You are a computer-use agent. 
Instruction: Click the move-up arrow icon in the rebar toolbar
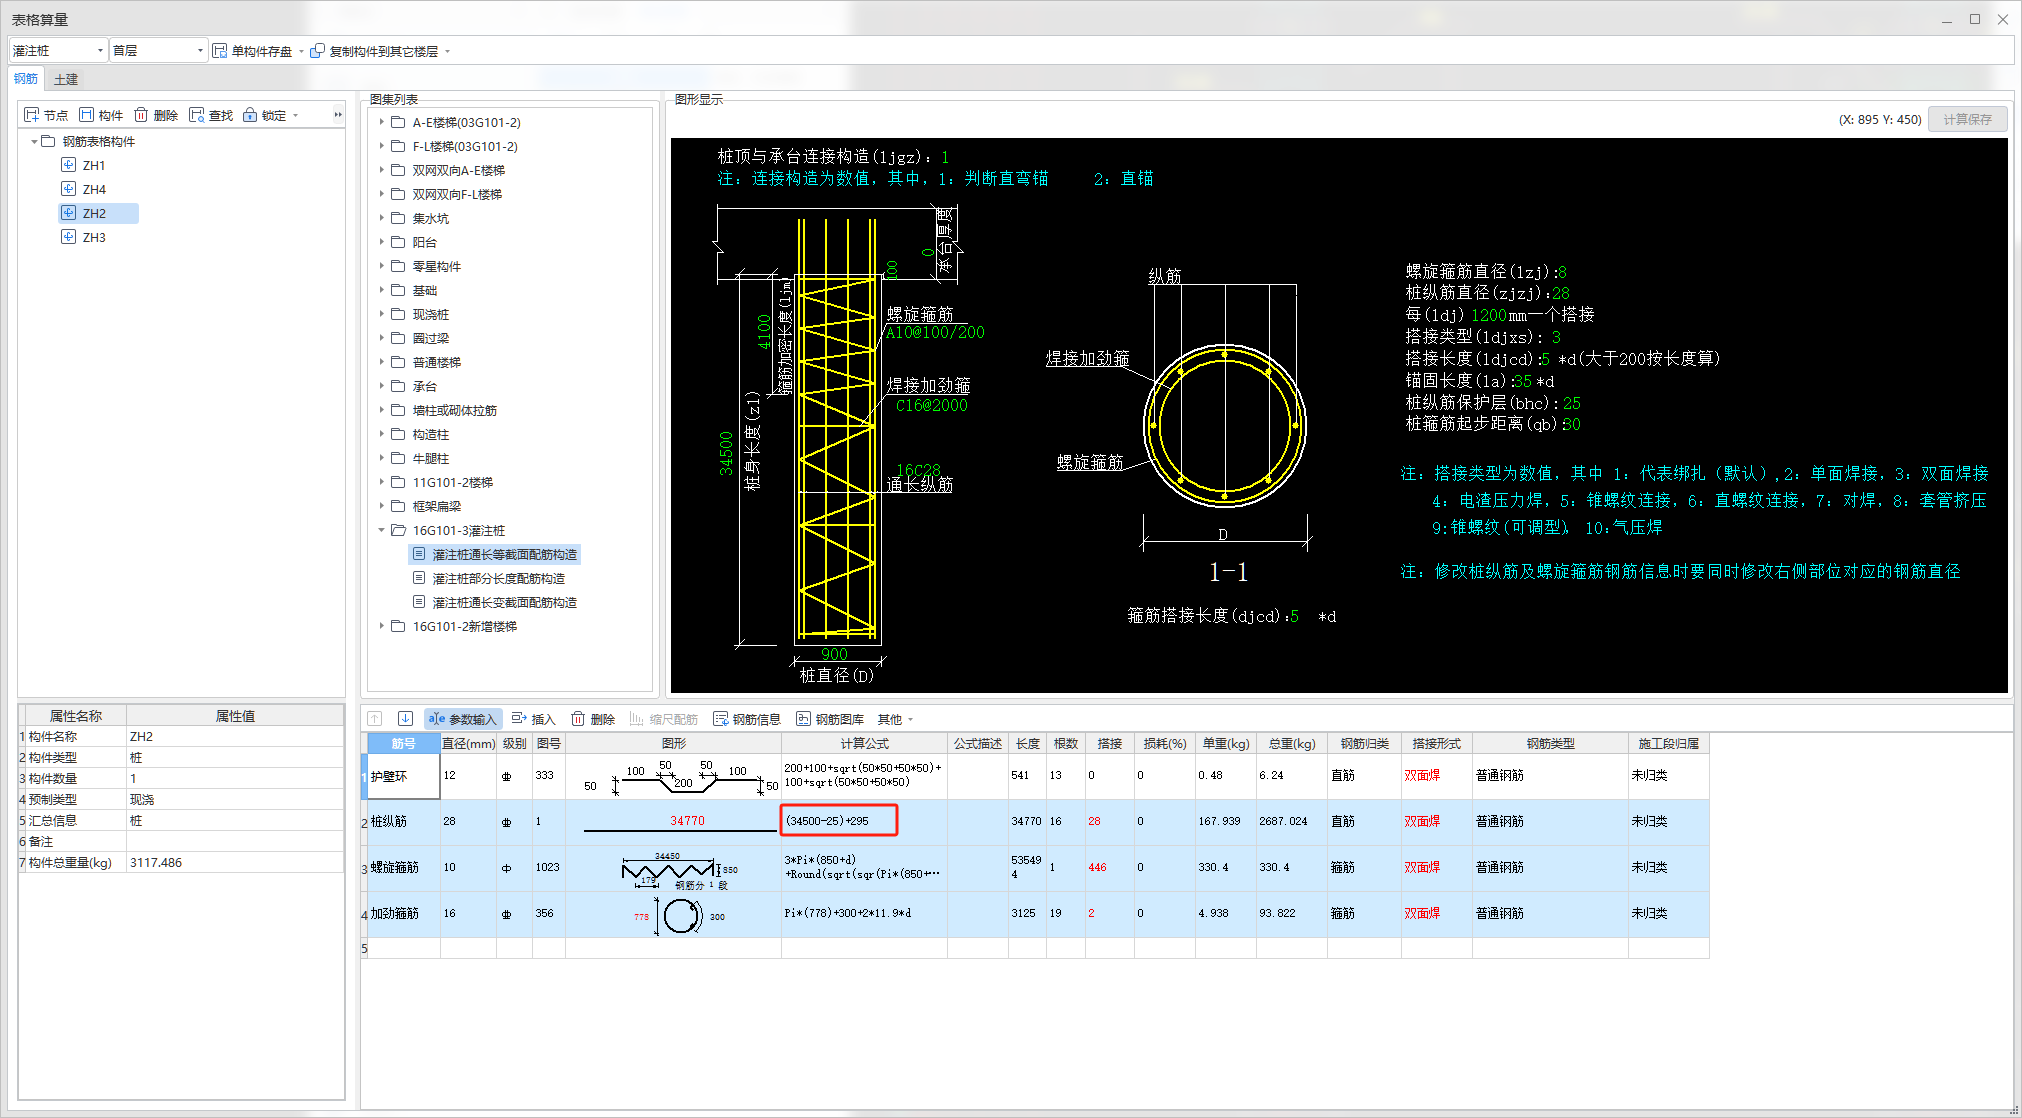375,718
